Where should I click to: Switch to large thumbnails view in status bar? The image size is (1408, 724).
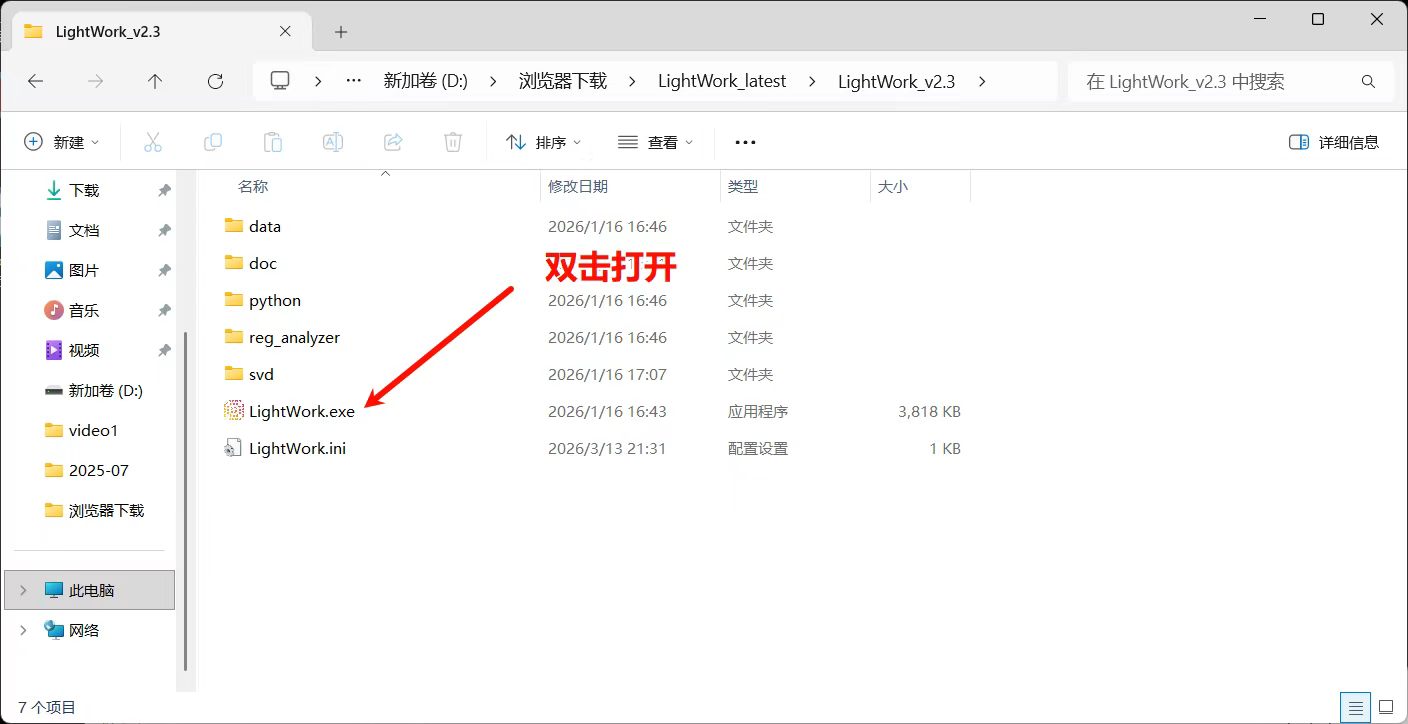point(1385,707)
